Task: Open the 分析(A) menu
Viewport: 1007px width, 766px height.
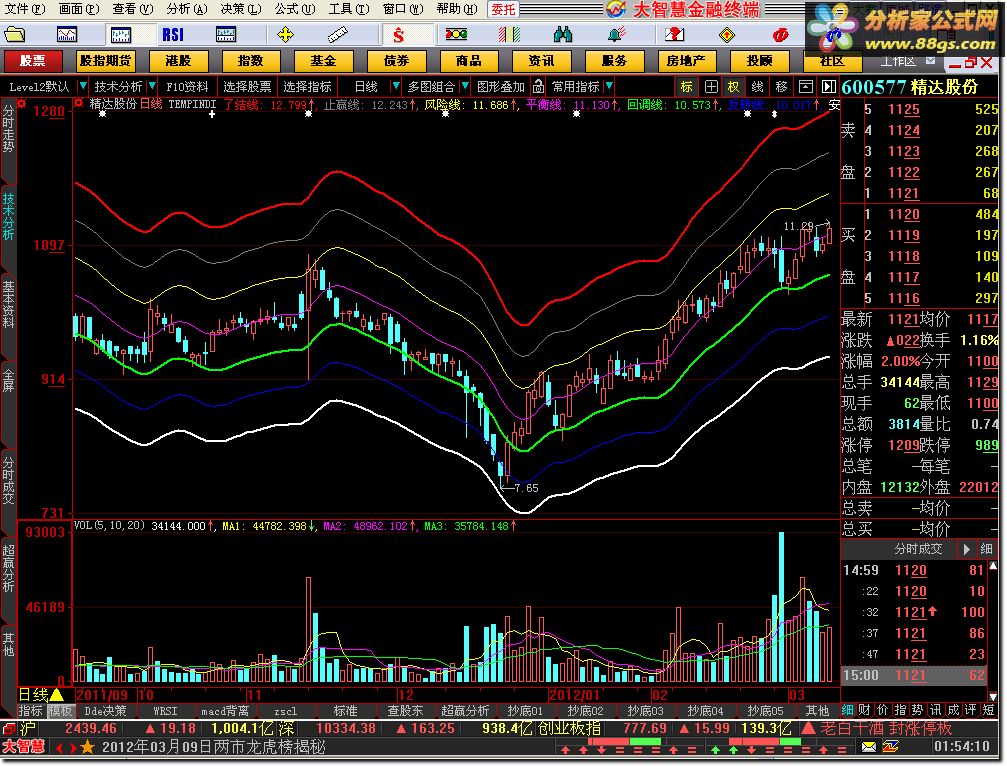Action: click(187, 9)
